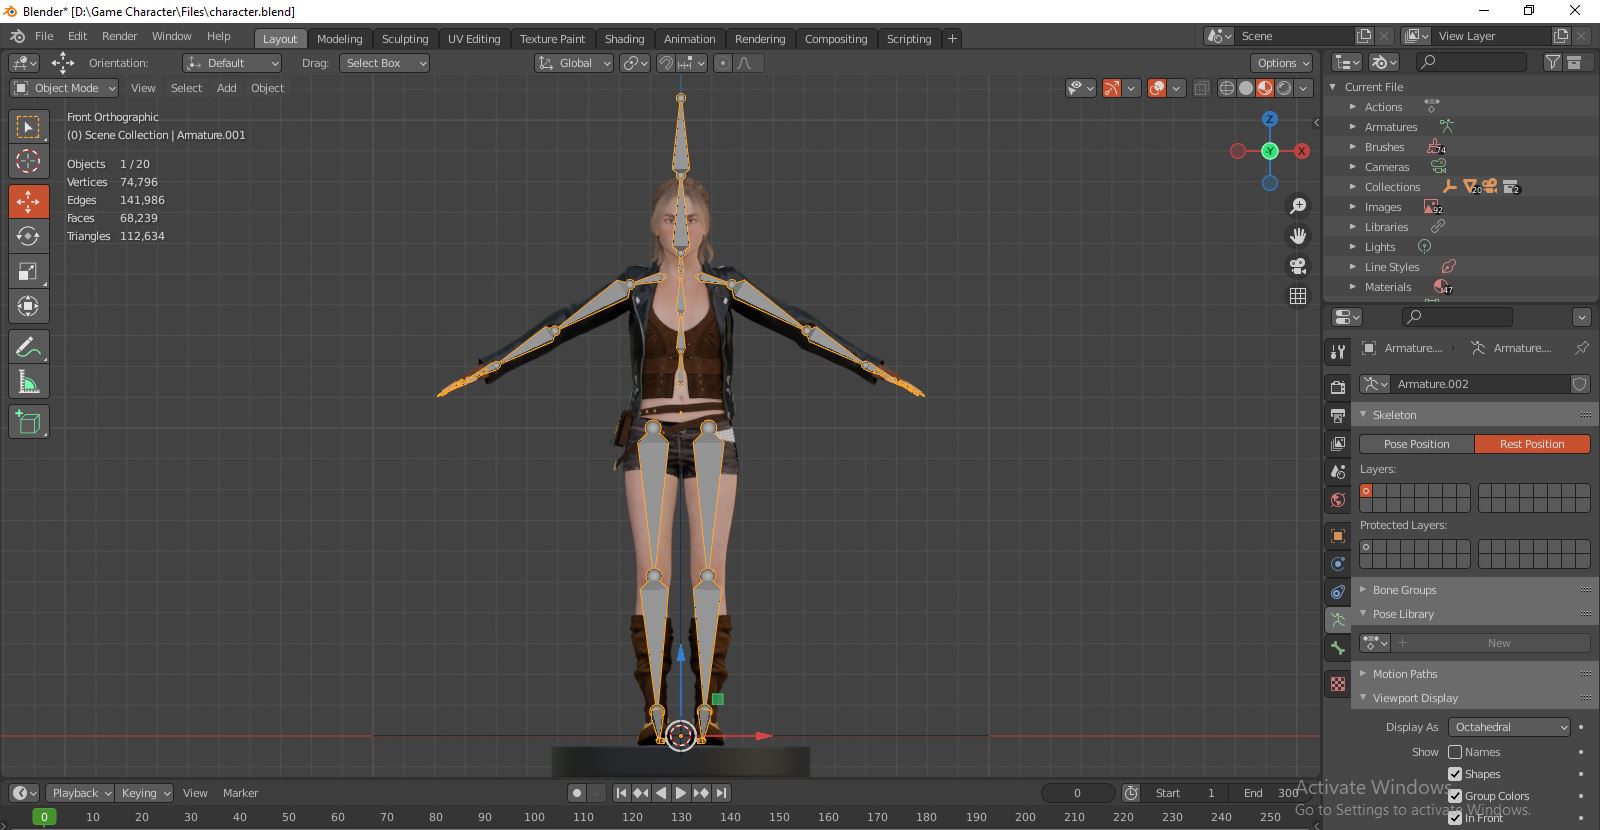Select the Annotate pencil tool
This screenshot has width=1600, height=830.
click(x=28, y=347)
